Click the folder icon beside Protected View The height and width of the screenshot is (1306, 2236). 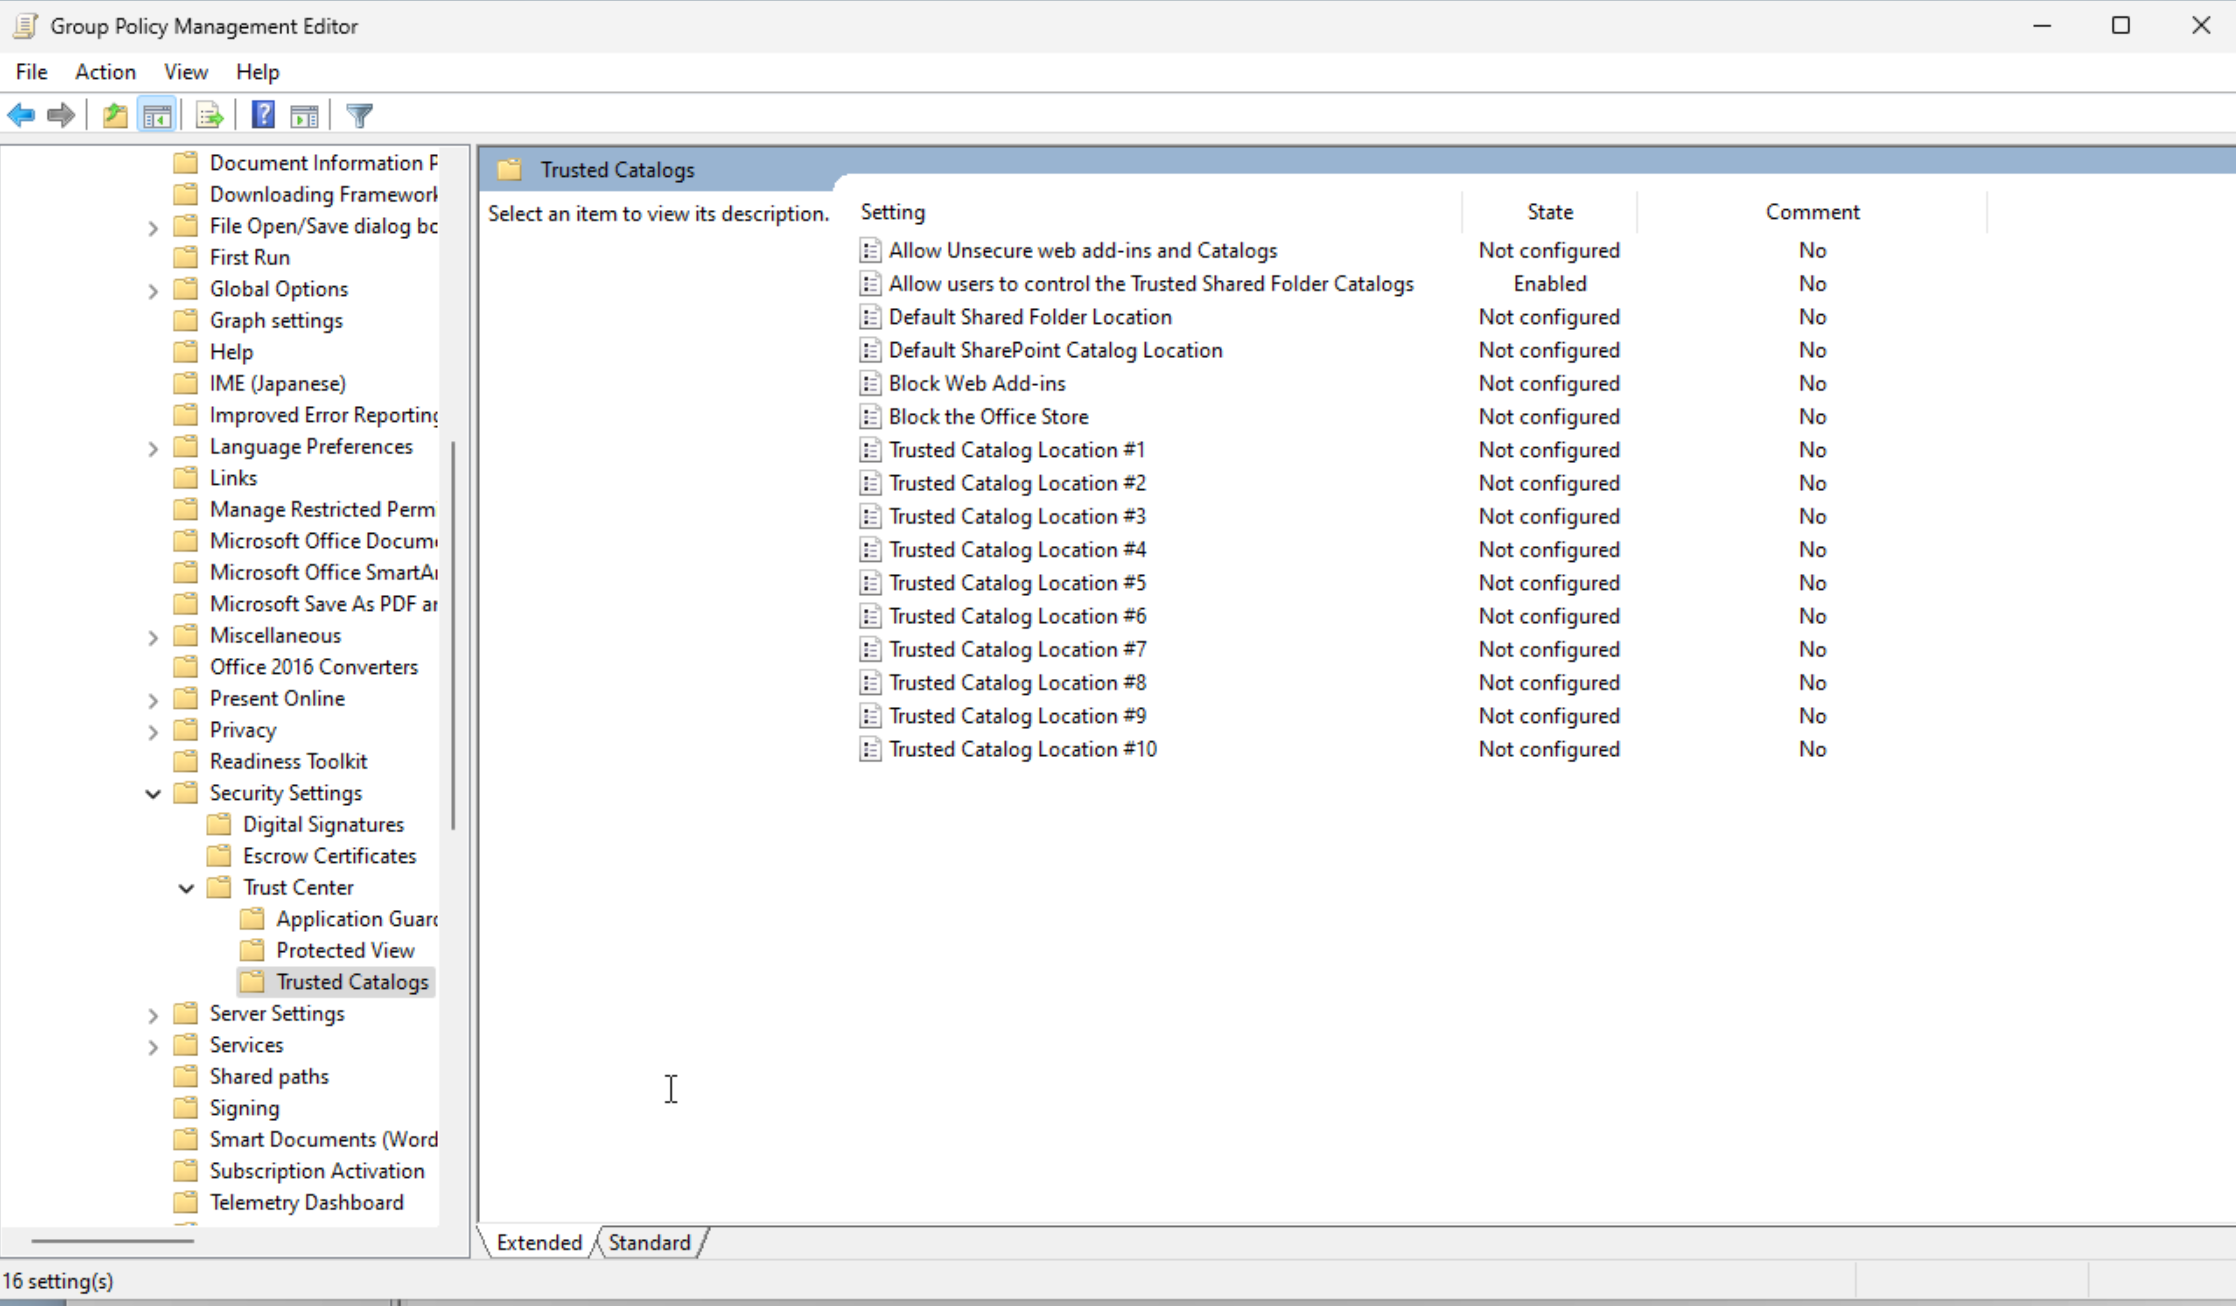(x=253, y=950)
